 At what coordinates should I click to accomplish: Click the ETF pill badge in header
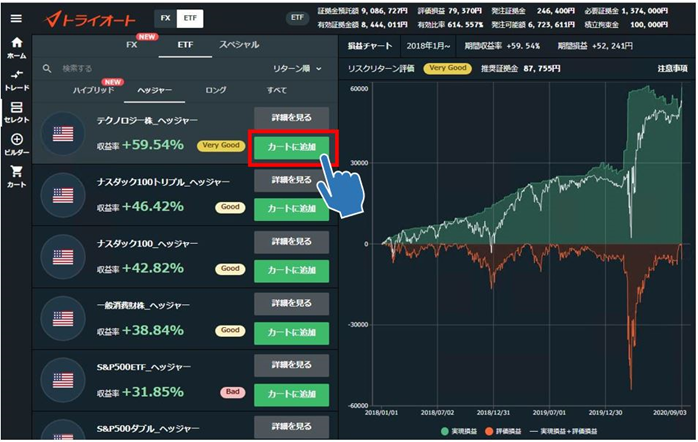pos(297,18)
